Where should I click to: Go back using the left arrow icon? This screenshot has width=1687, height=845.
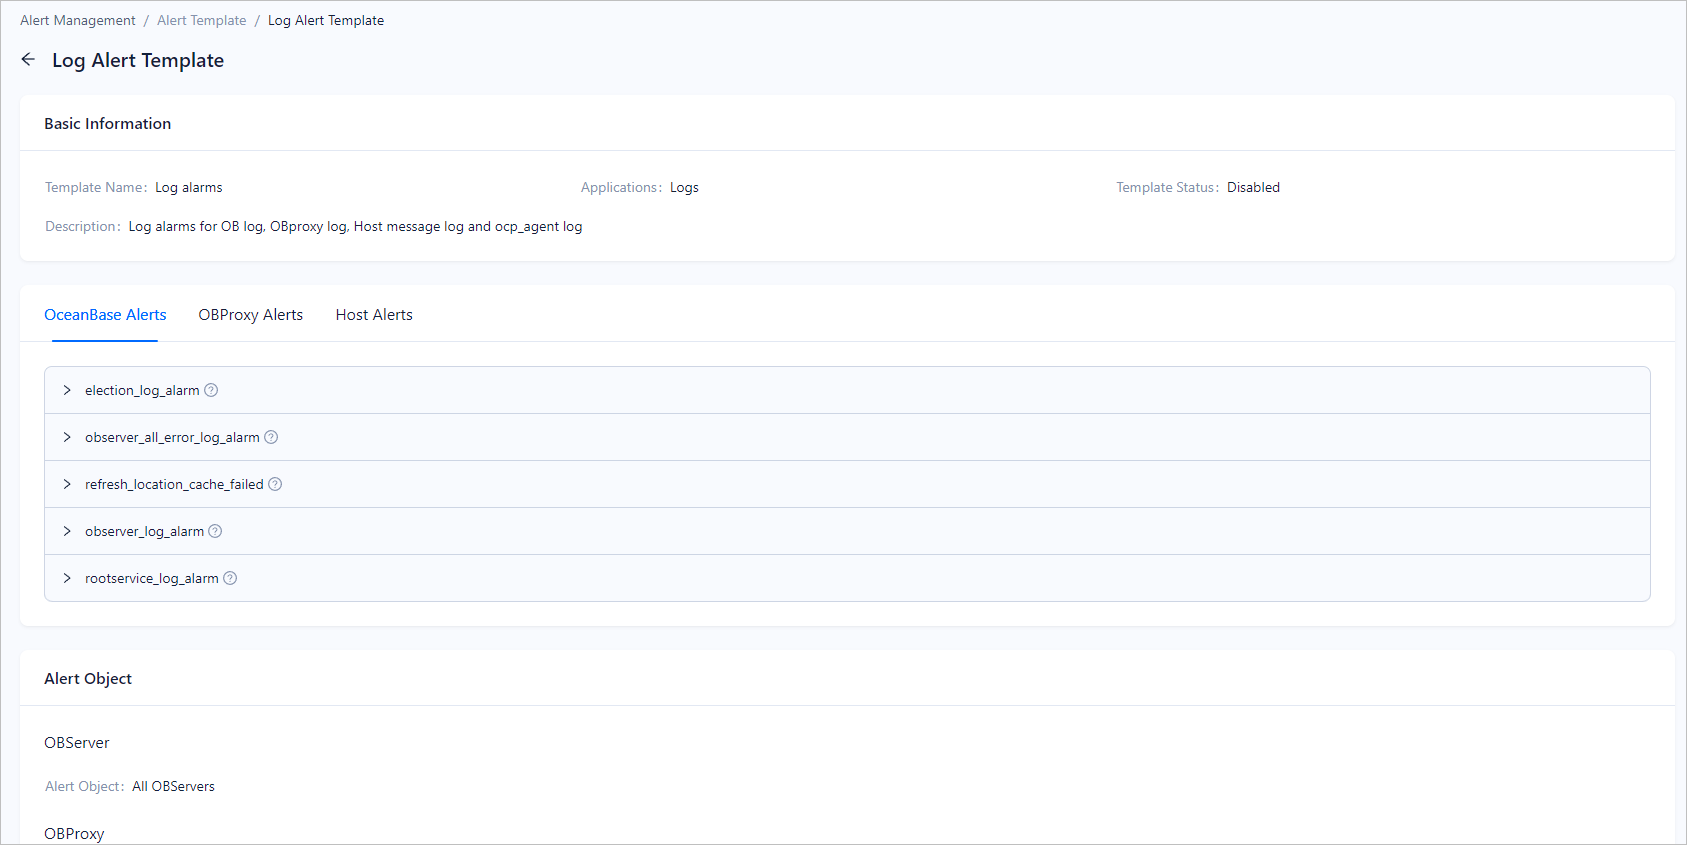point(28,60)
